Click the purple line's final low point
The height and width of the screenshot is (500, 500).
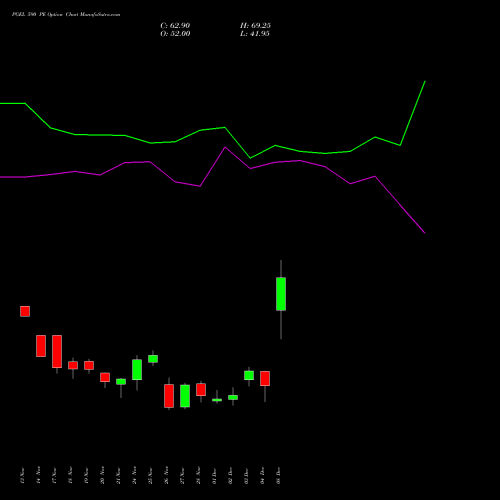tap(425, 233)
